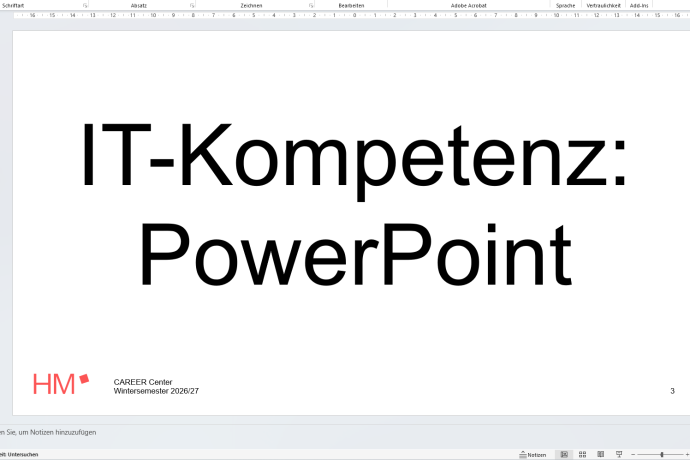
Task: Click the slide number 3
Action: pyautogui.click(x=672, y=391)
